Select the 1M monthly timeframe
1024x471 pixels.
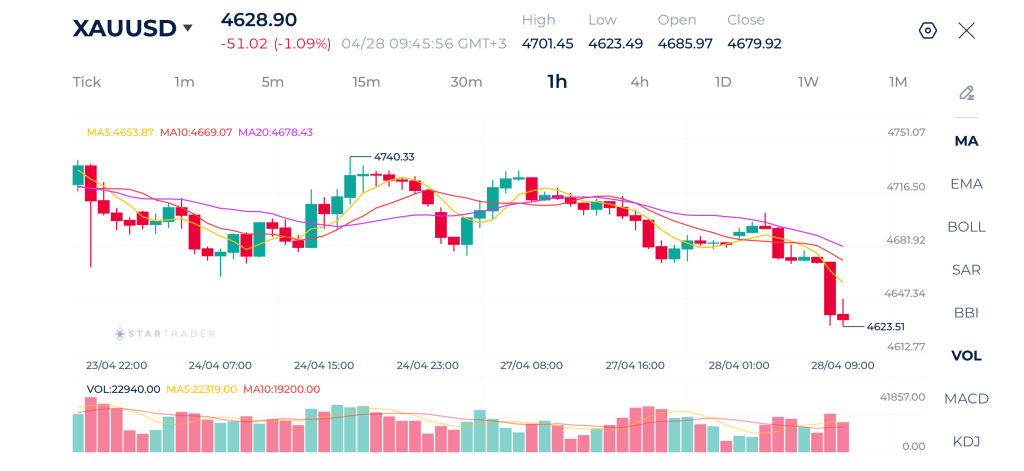(898, 82)
